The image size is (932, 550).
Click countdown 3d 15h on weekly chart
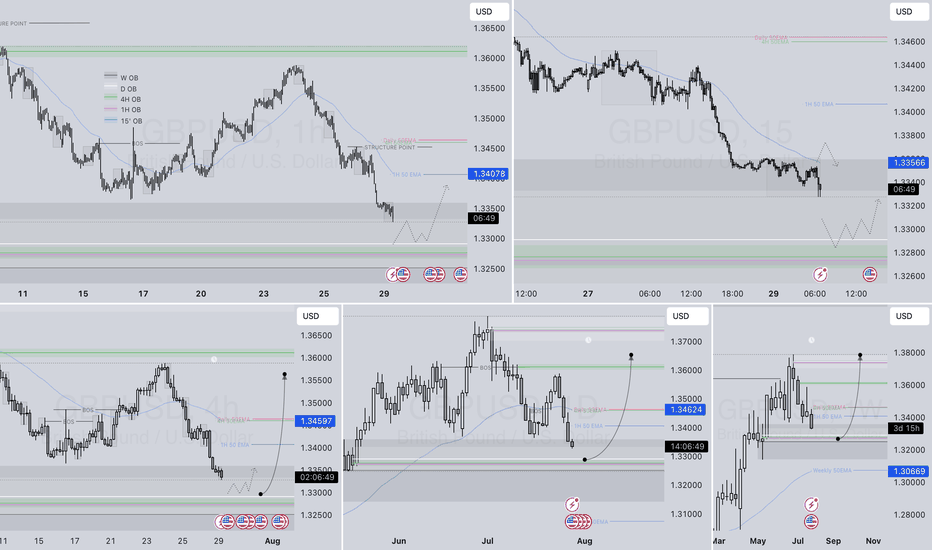[x=906, y=428]
